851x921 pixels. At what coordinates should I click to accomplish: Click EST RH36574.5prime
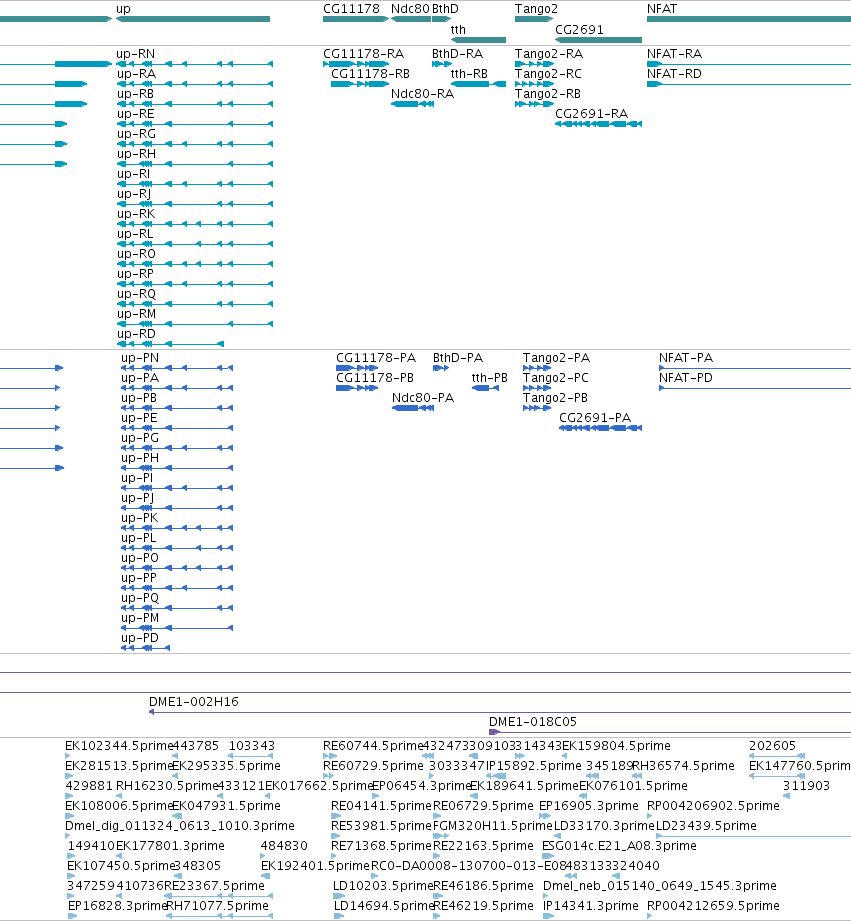pos(683,766)
